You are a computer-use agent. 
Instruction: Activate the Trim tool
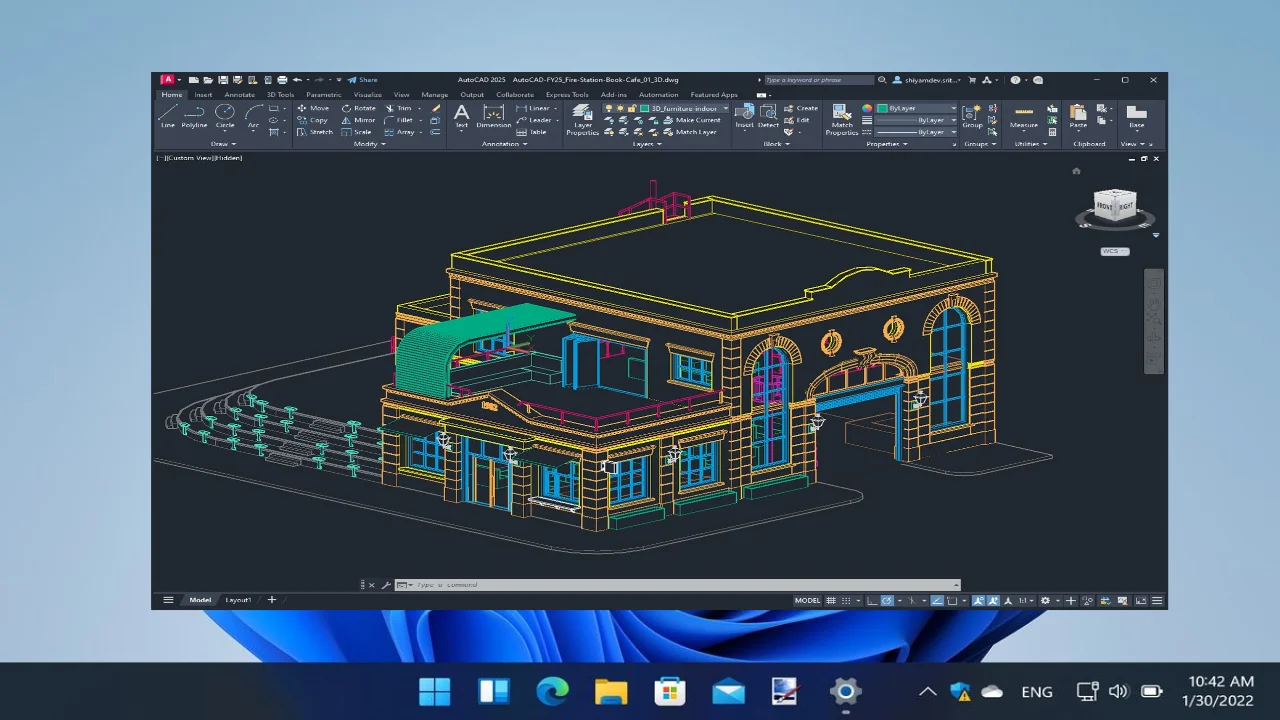click(x=397, y=108)
